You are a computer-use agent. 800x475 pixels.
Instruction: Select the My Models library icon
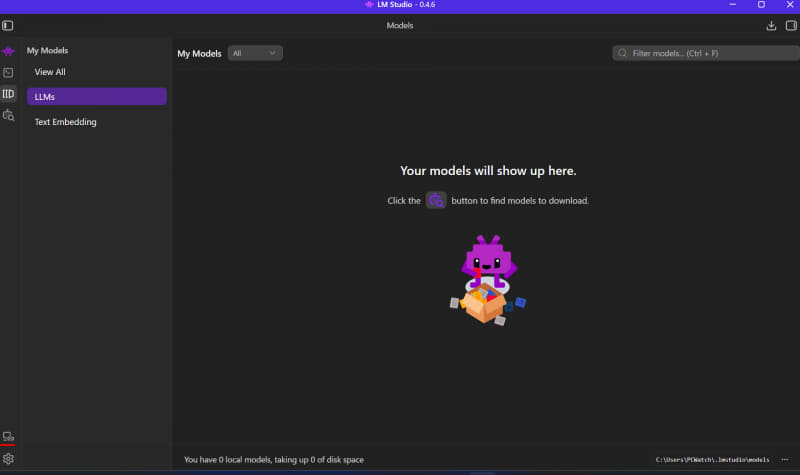click(x=8, y=94)
